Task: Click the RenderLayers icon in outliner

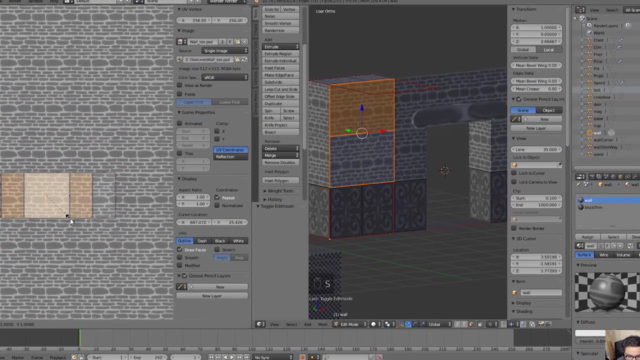Action: click(x=589, y=26)
